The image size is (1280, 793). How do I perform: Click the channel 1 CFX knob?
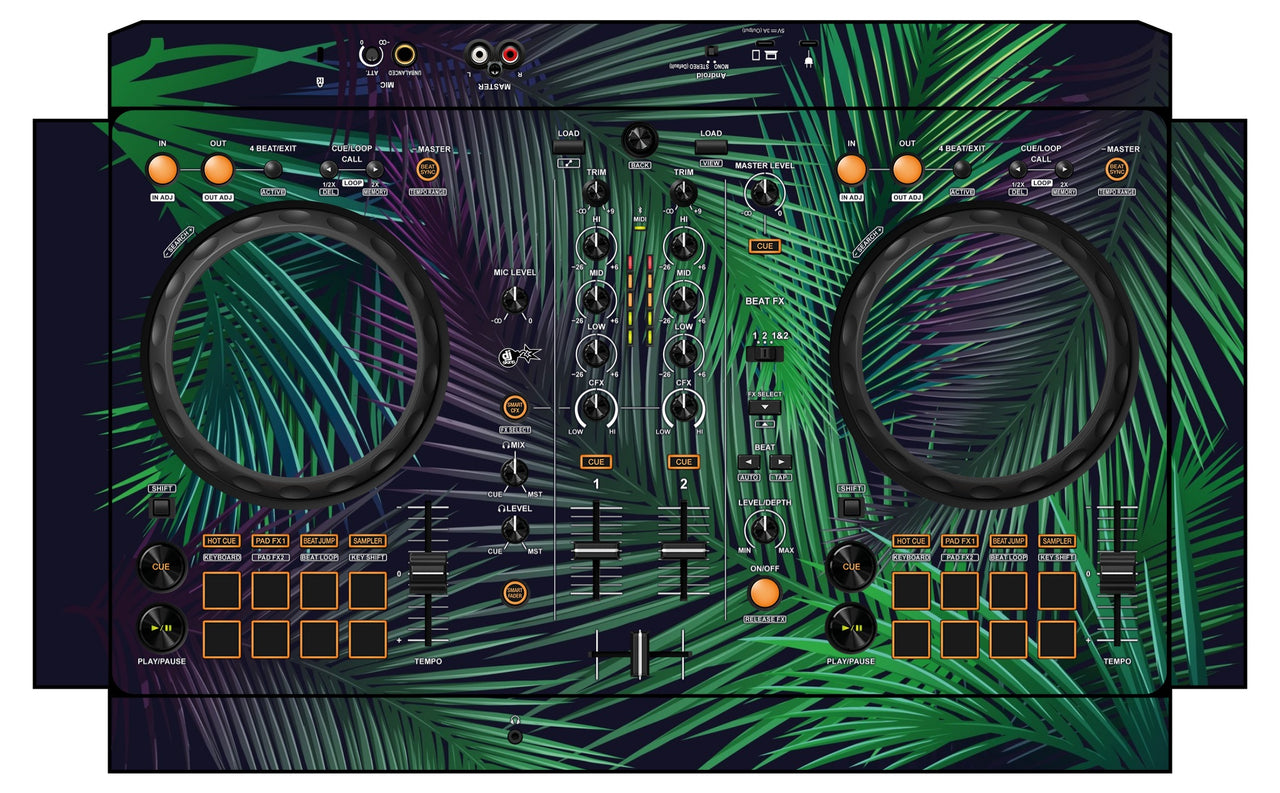pos(596,406)
